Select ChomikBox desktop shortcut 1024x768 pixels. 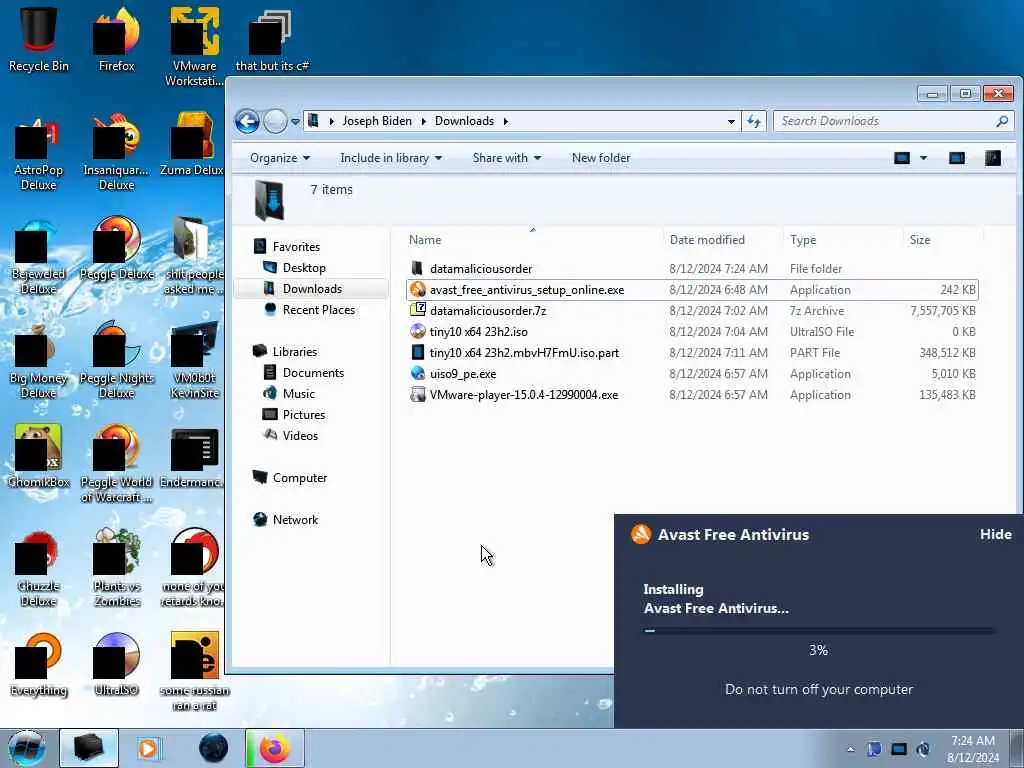pyautogui.click(x=39, y=455)
